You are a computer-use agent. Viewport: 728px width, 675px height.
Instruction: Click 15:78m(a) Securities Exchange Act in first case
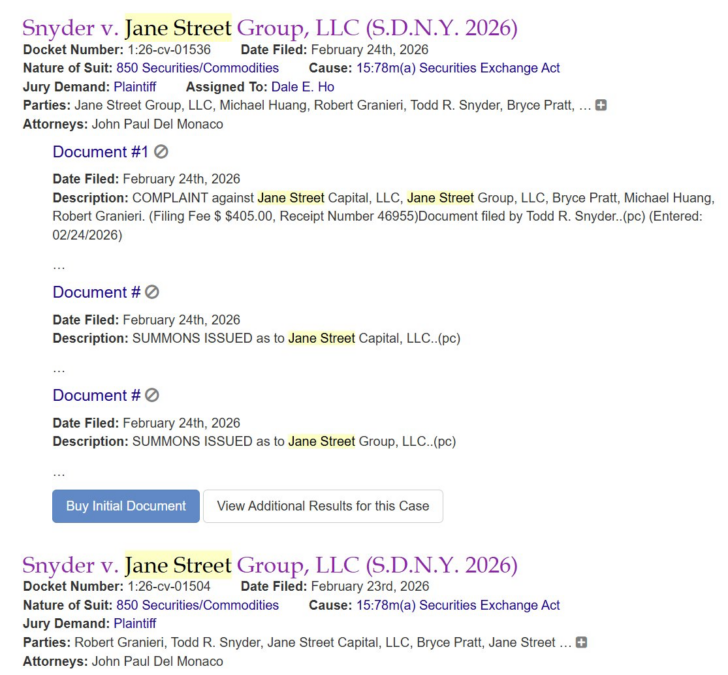pyautogui.click(x=458, y=68)
